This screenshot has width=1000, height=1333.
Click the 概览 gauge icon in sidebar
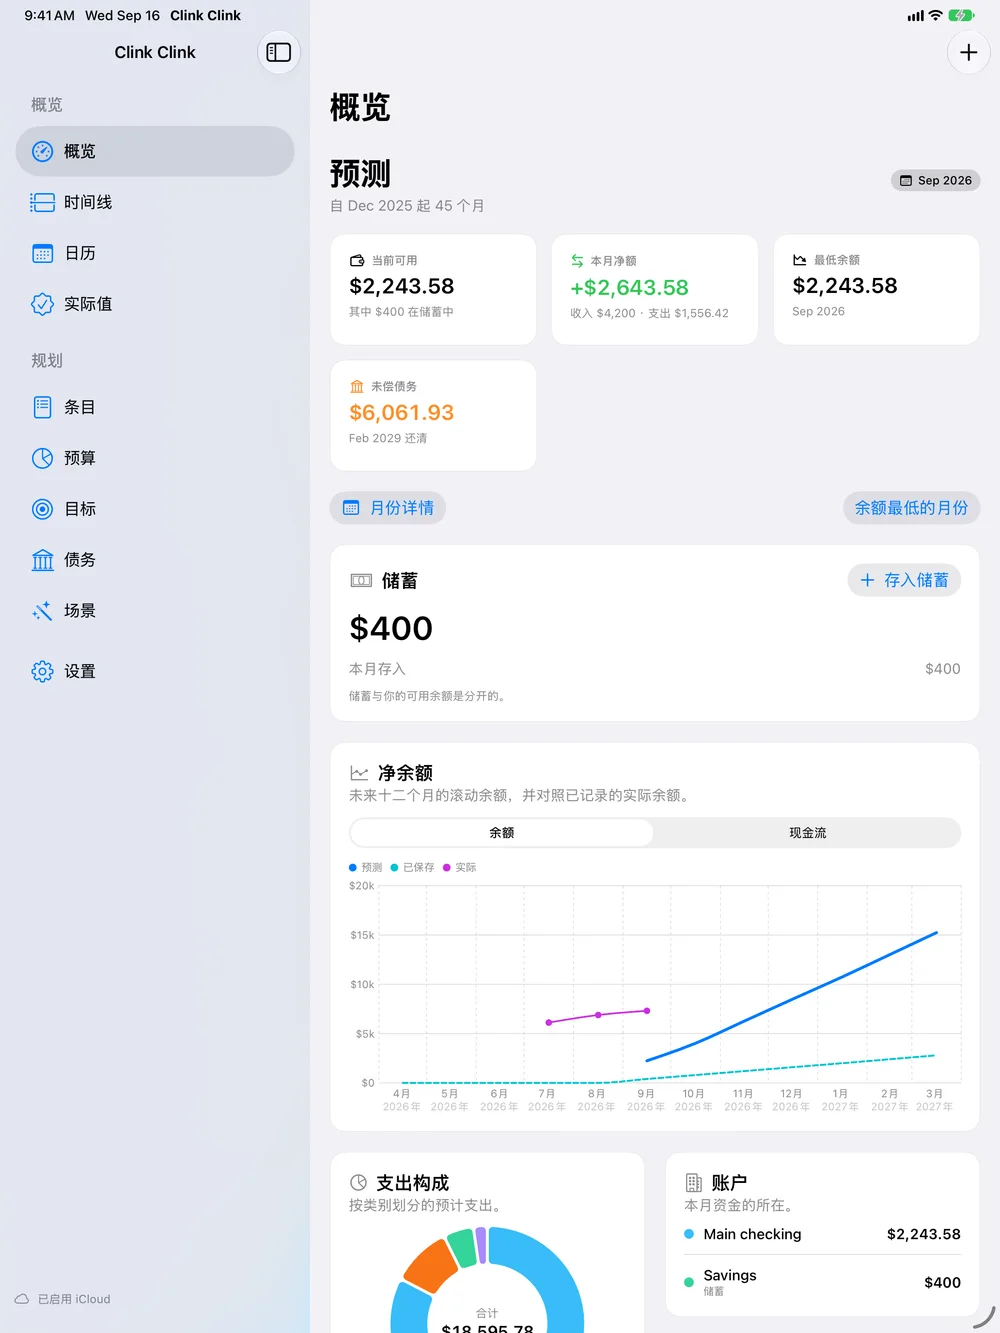42,151
